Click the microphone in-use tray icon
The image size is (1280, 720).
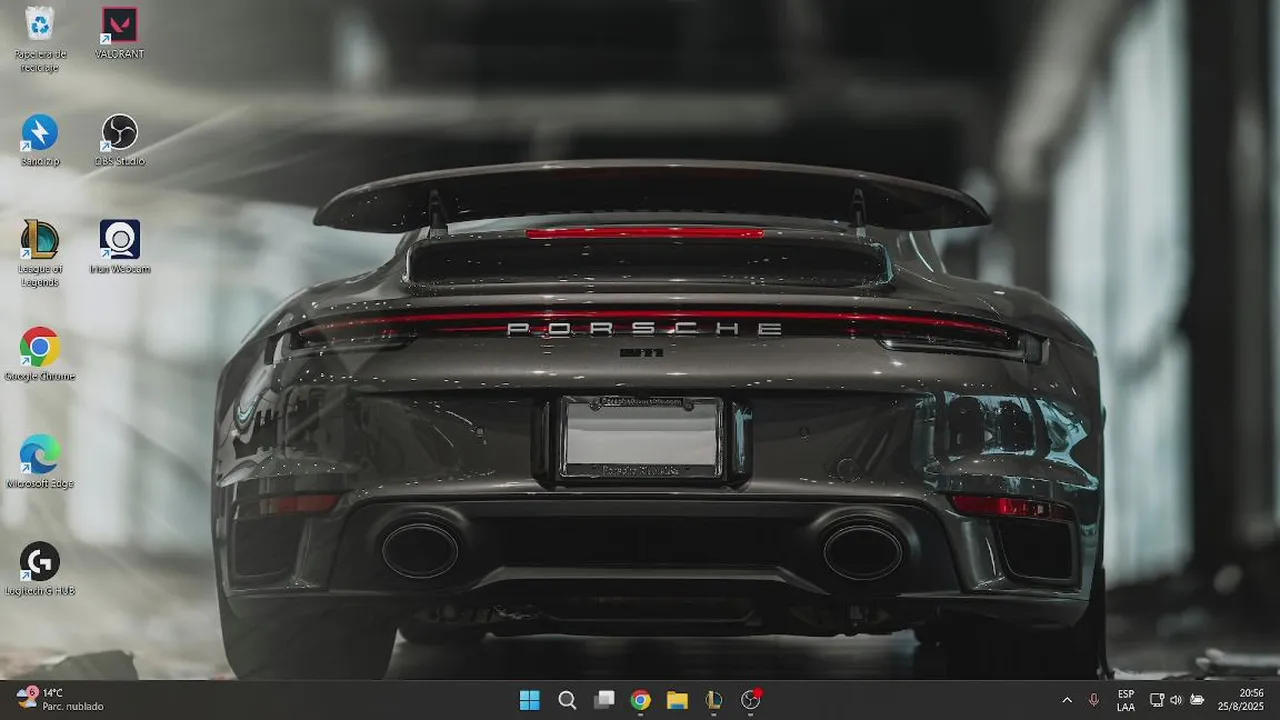click(x=1094, y=700)
